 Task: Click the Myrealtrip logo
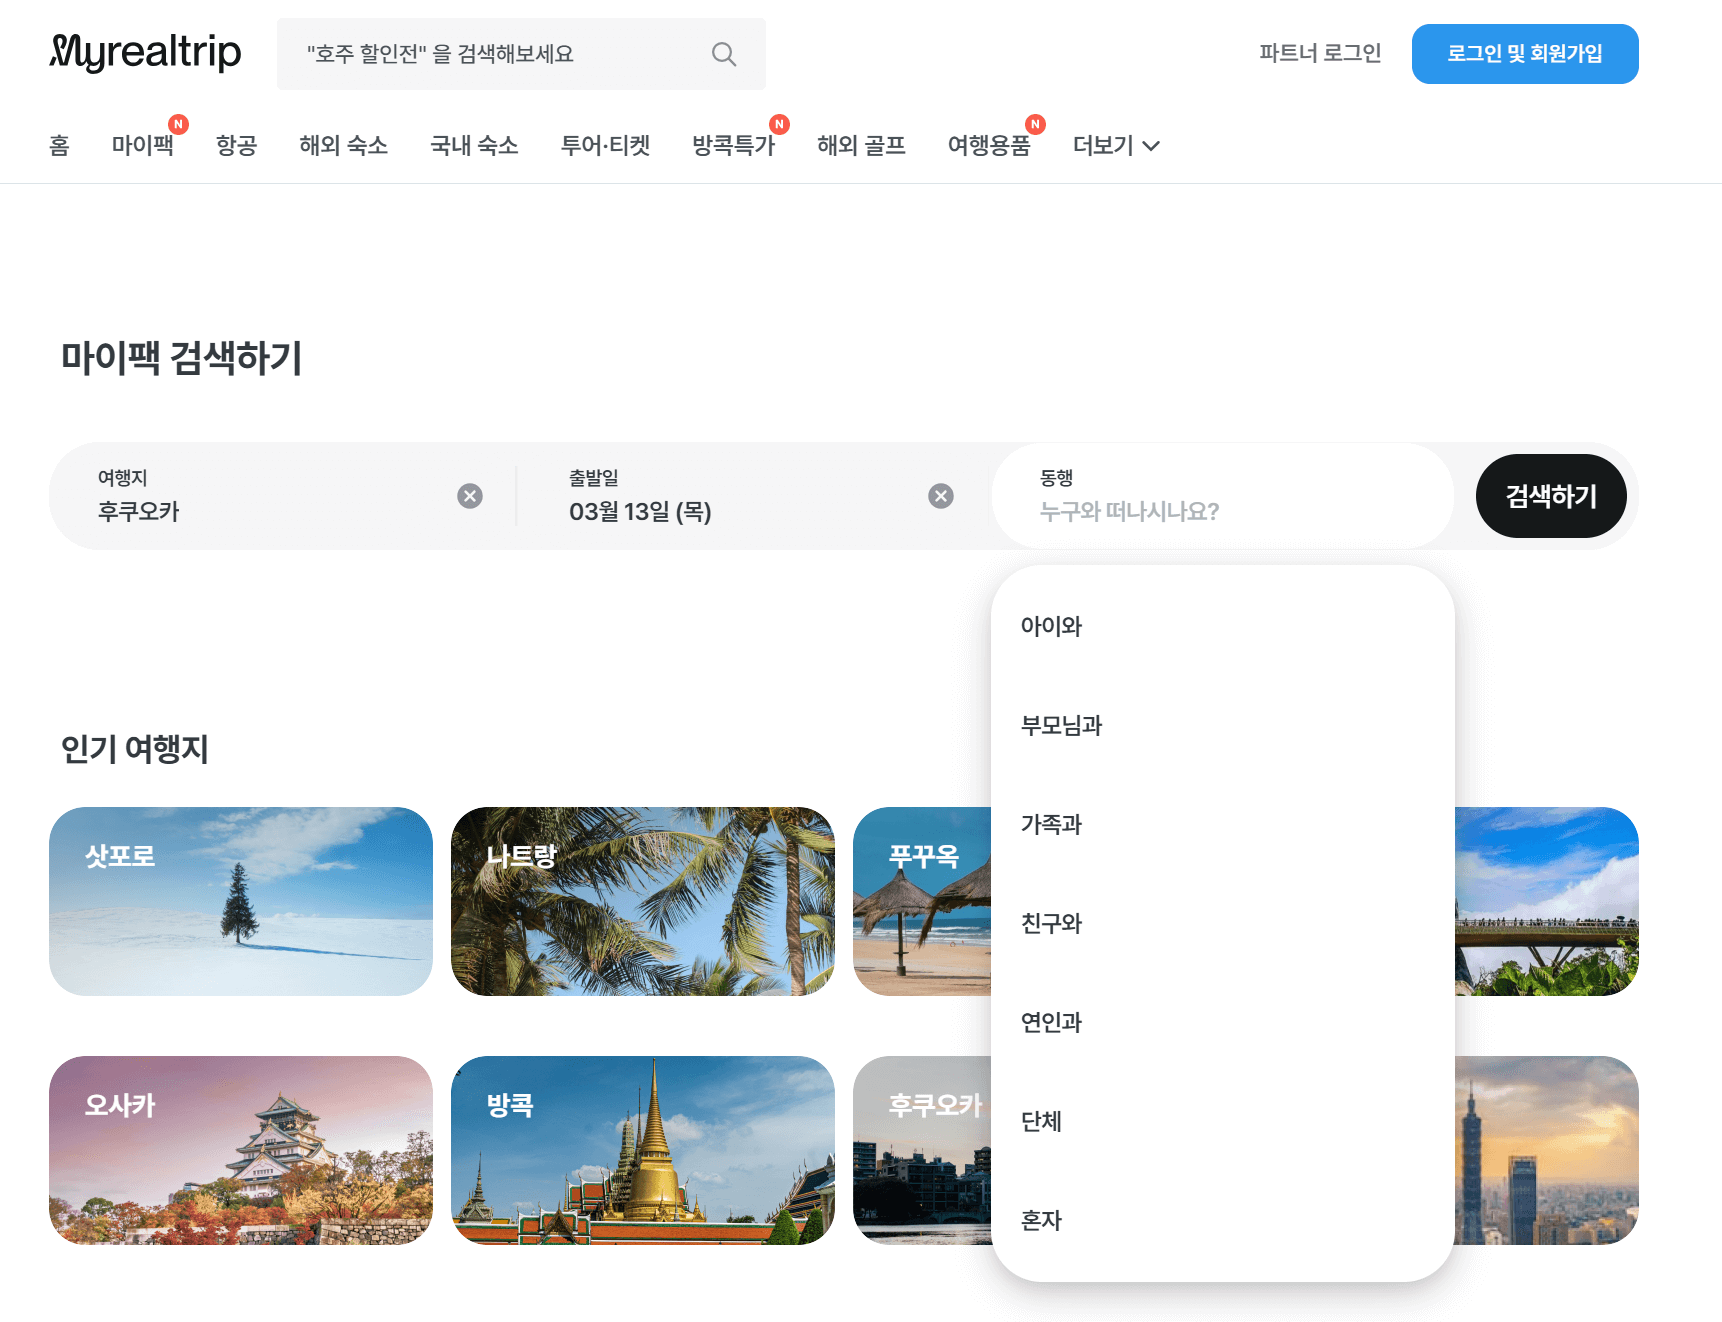coord(146,53)
